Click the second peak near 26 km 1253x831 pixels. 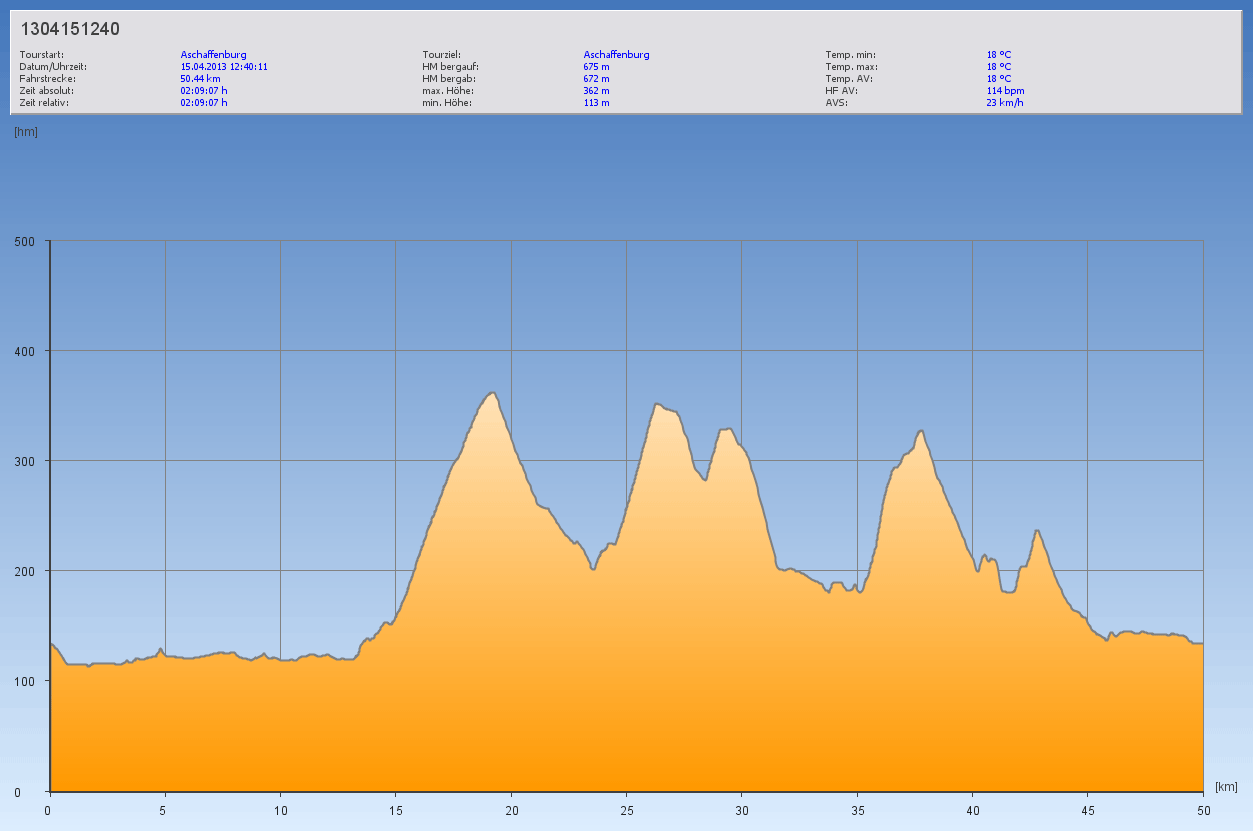tap(656, 404)
